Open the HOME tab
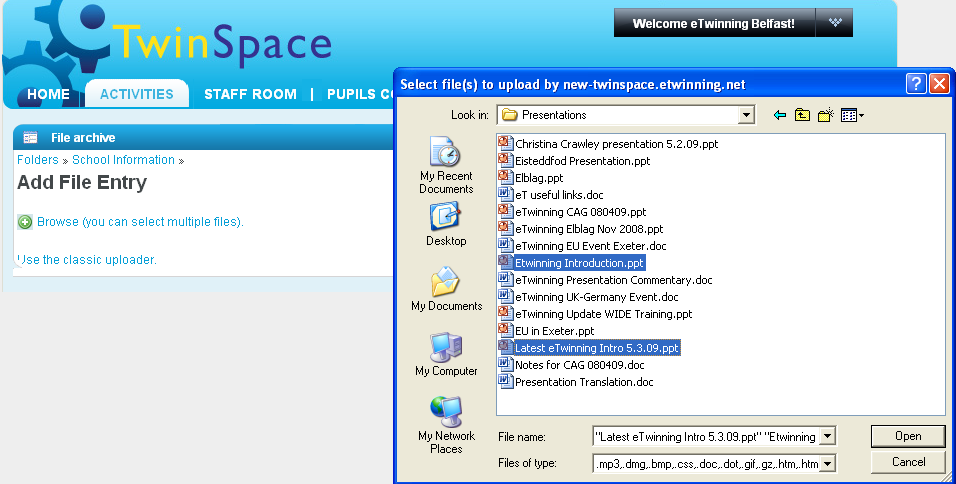Image resolution: width=956 pixels, height=484 pixels. click(48, 94)
